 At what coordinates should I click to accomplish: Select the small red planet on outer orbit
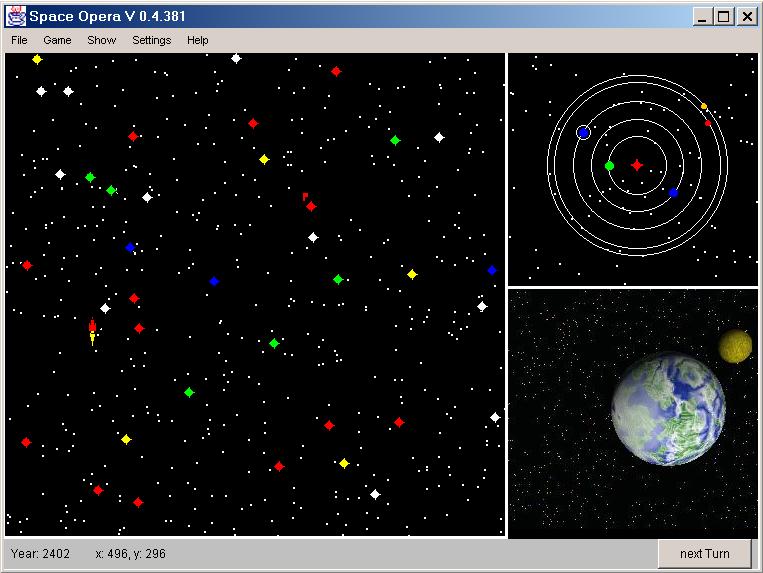point(708,123)
